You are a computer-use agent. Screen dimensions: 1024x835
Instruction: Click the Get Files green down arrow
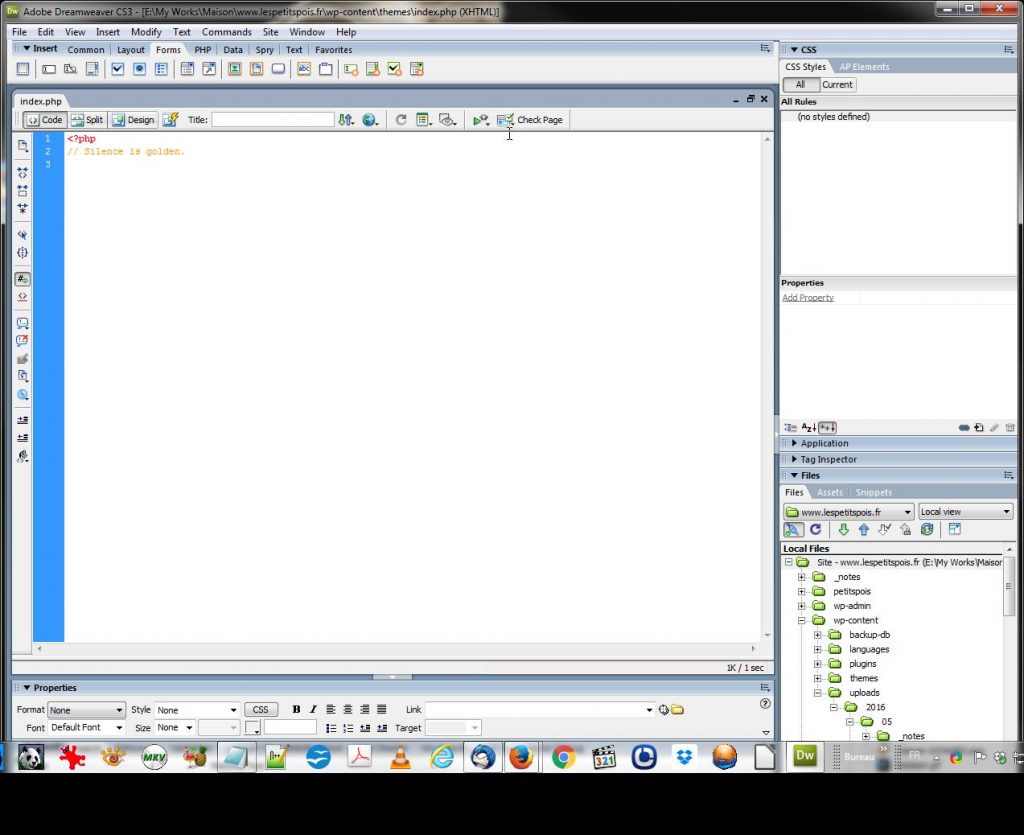pos(843,530)
